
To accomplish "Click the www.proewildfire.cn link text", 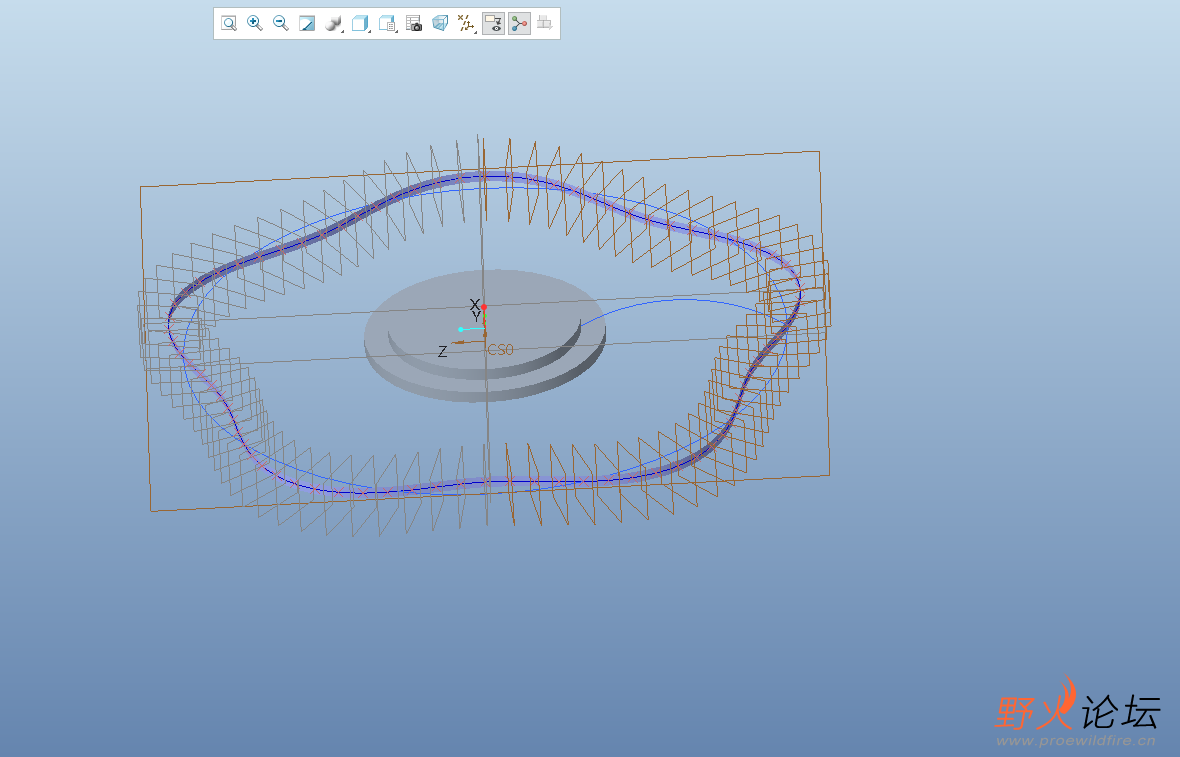I will [x=1075, y=741].
